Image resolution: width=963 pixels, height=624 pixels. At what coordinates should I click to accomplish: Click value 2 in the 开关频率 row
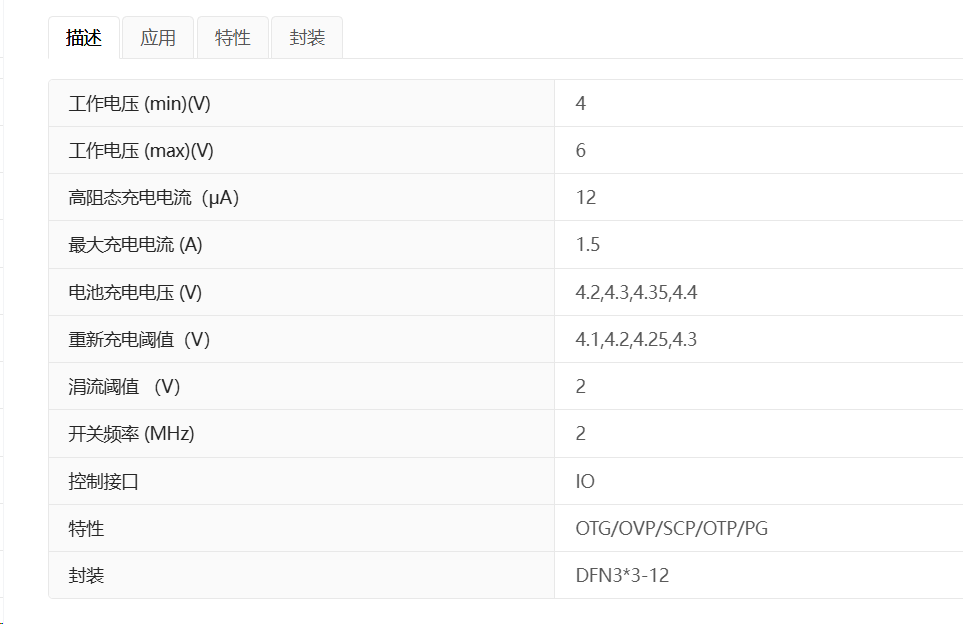click(x=580, y=434)
